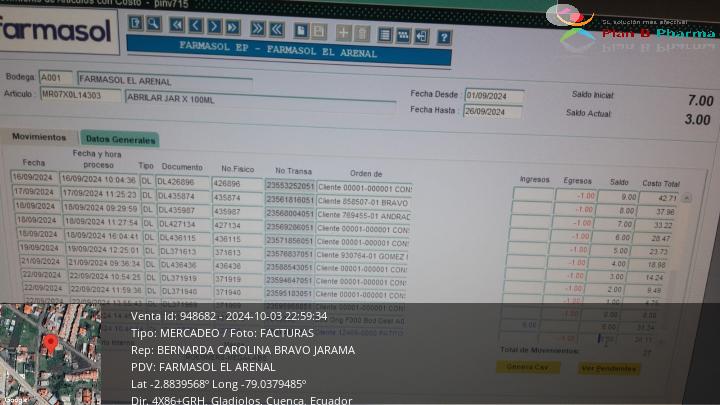This screenshot has width=720, height=405.
Task: Click the magnifier search icon
Action: point(153,23)
